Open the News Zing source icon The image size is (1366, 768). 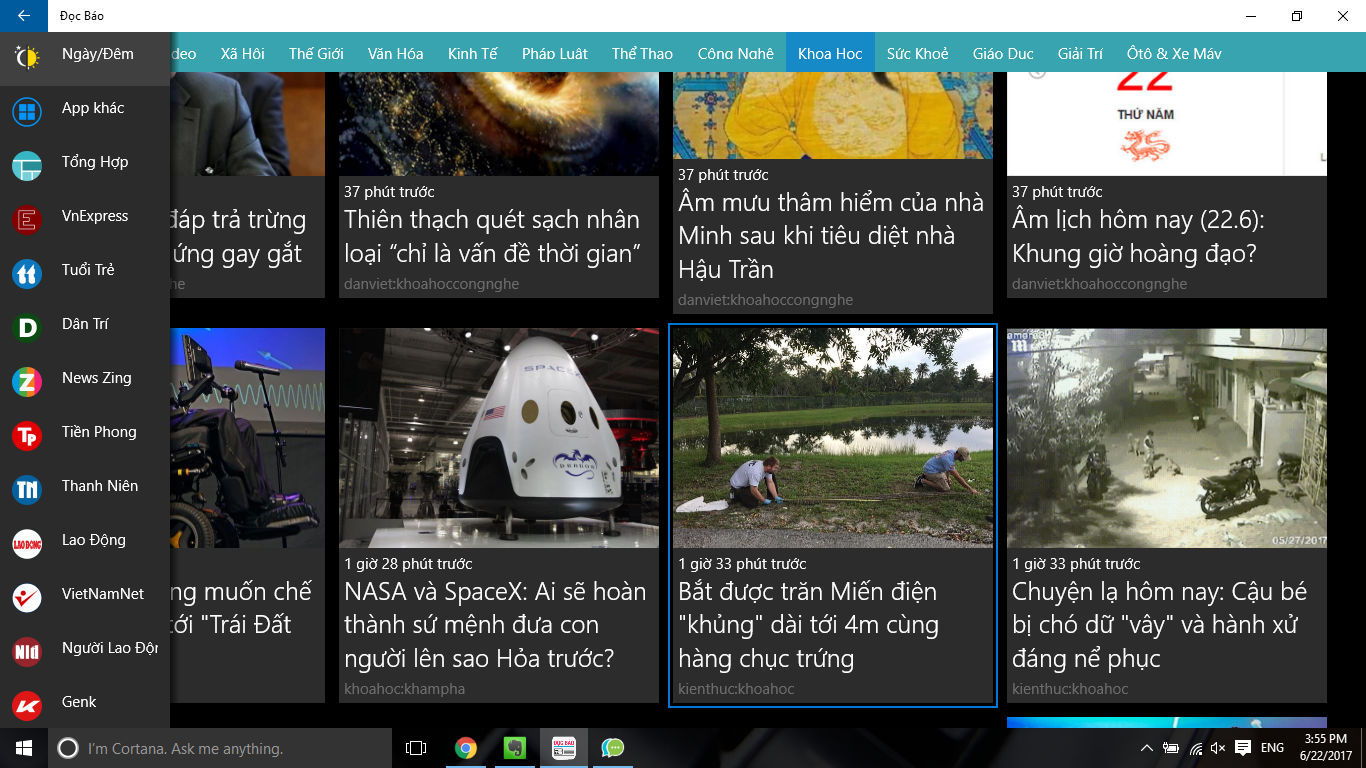tap(27, 379)
